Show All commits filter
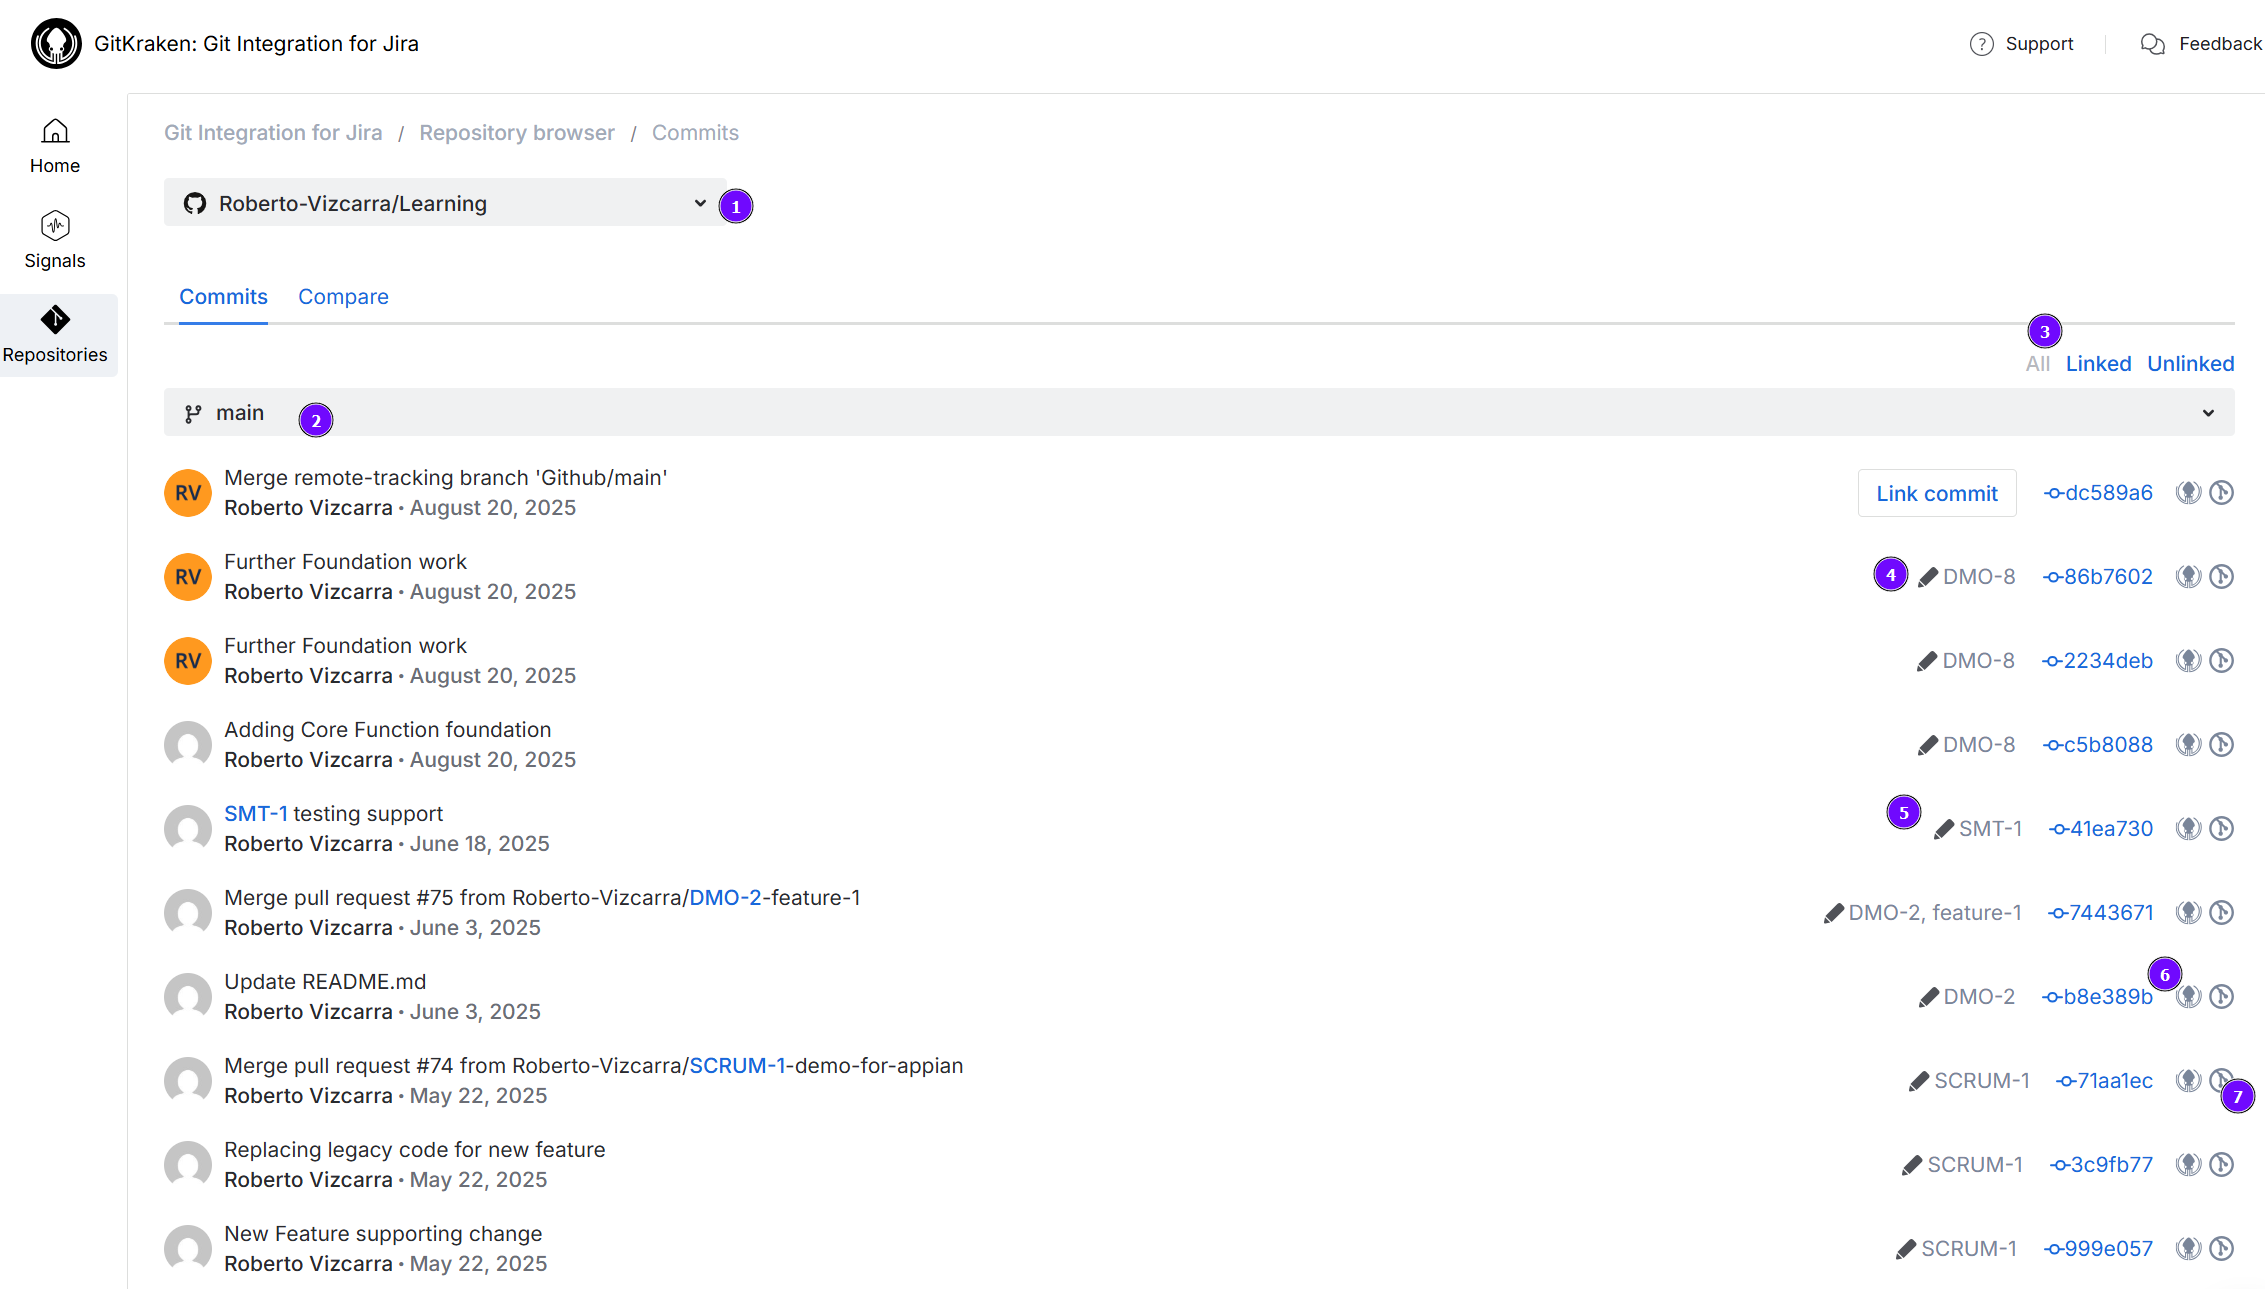The image size is (2265, 1289). point(2037,364)
